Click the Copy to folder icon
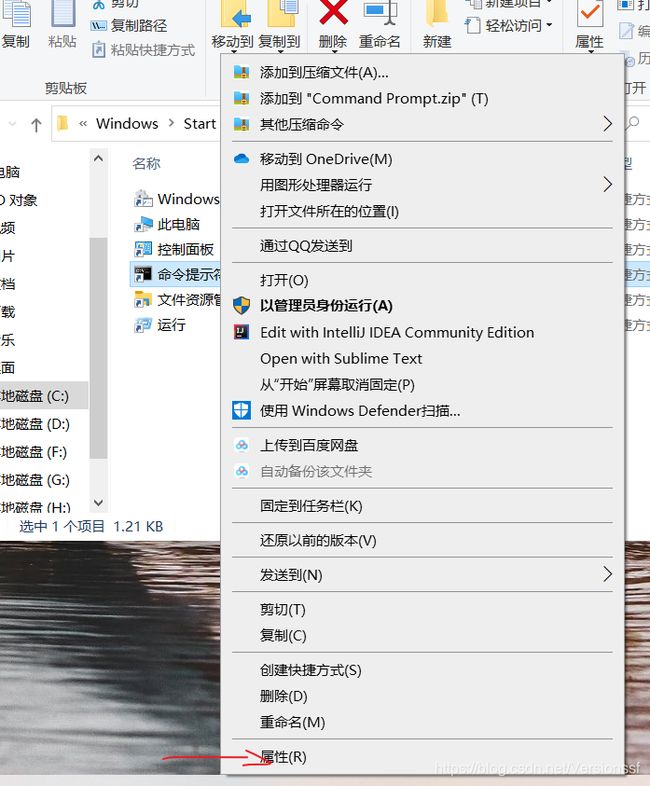This screenshot has width=650, height=786. (281, 14)
